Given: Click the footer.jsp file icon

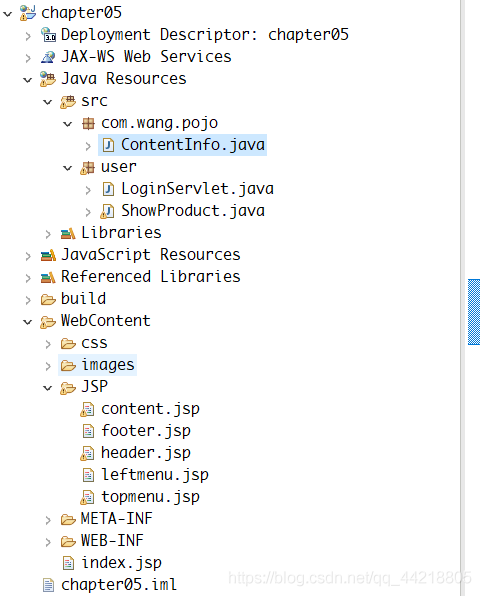Looking at the screenshot, I should coord(88,431).
